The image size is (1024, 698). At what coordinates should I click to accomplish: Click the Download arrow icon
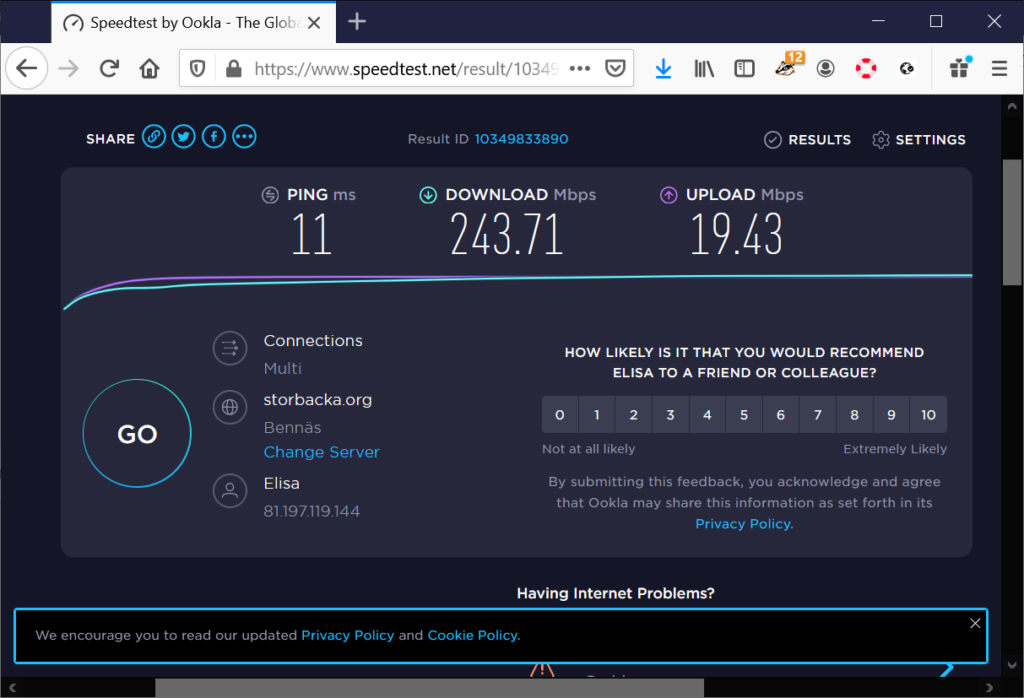point(428,195)
